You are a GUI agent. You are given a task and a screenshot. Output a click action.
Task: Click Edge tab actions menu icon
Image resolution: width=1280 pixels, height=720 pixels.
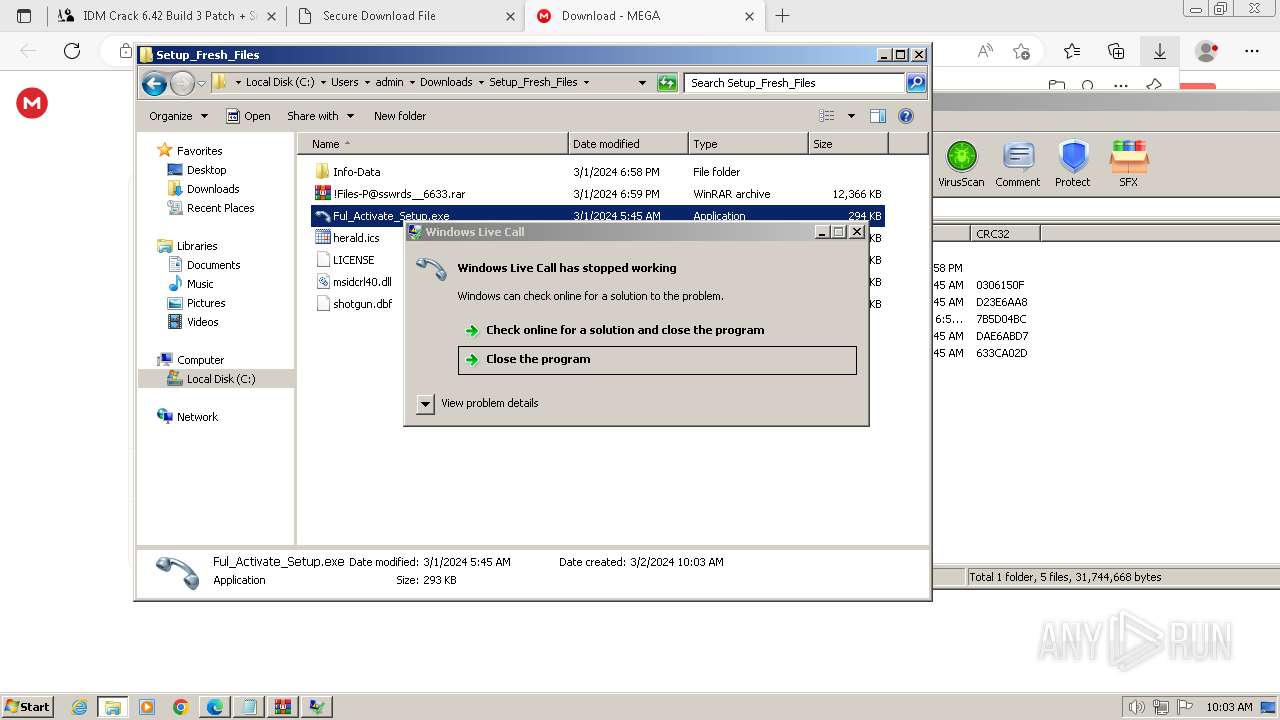(x=24, y=16)
